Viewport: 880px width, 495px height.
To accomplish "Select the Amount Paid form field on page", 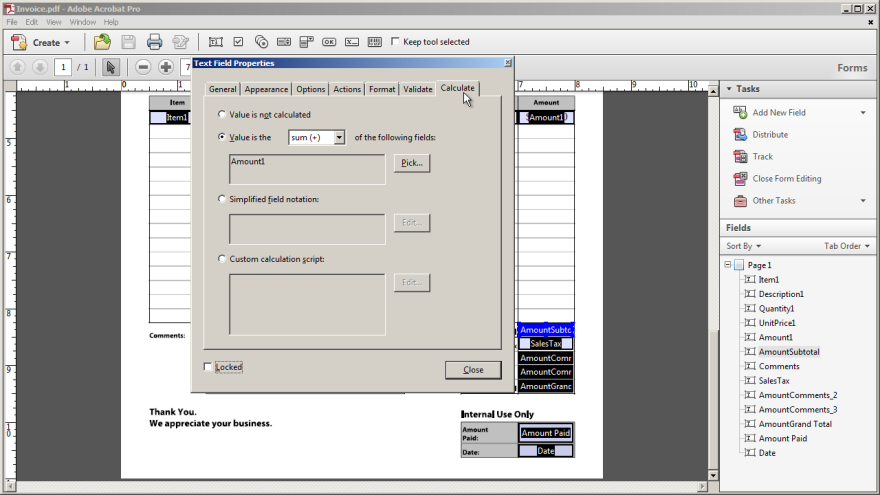I will [x=546, y=433].
